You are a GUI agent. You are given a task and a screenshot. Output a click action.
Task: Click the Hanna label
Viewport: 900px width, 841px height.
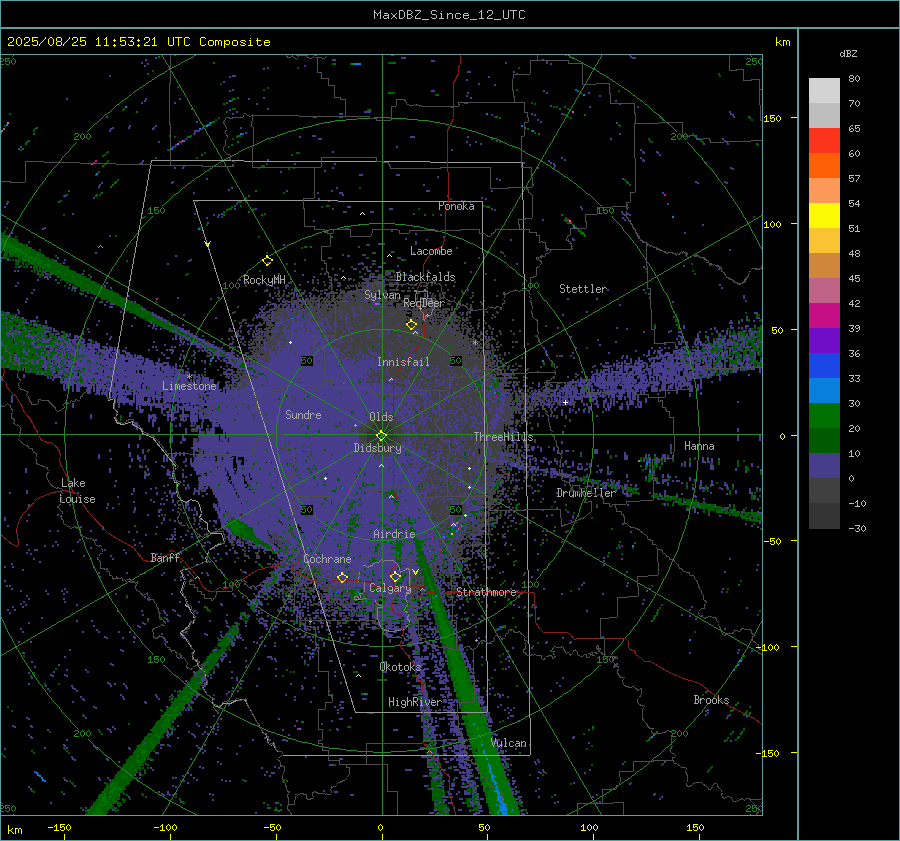[699, 446]
